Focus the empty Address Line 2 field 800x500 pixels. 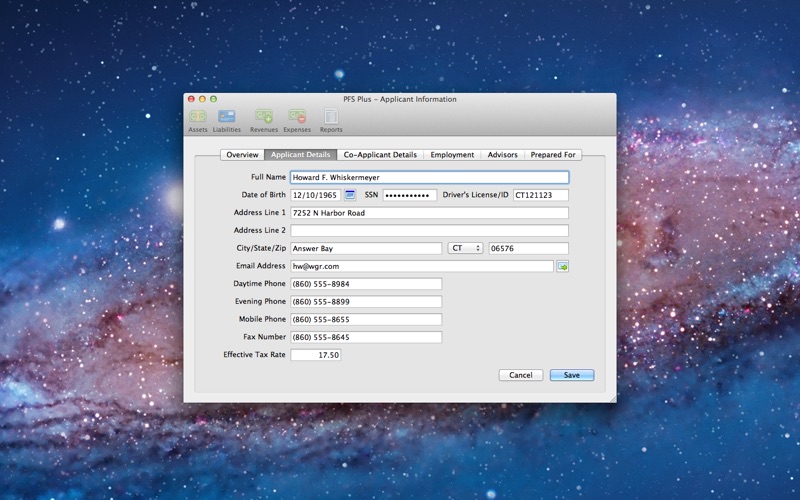click(428, 230)
